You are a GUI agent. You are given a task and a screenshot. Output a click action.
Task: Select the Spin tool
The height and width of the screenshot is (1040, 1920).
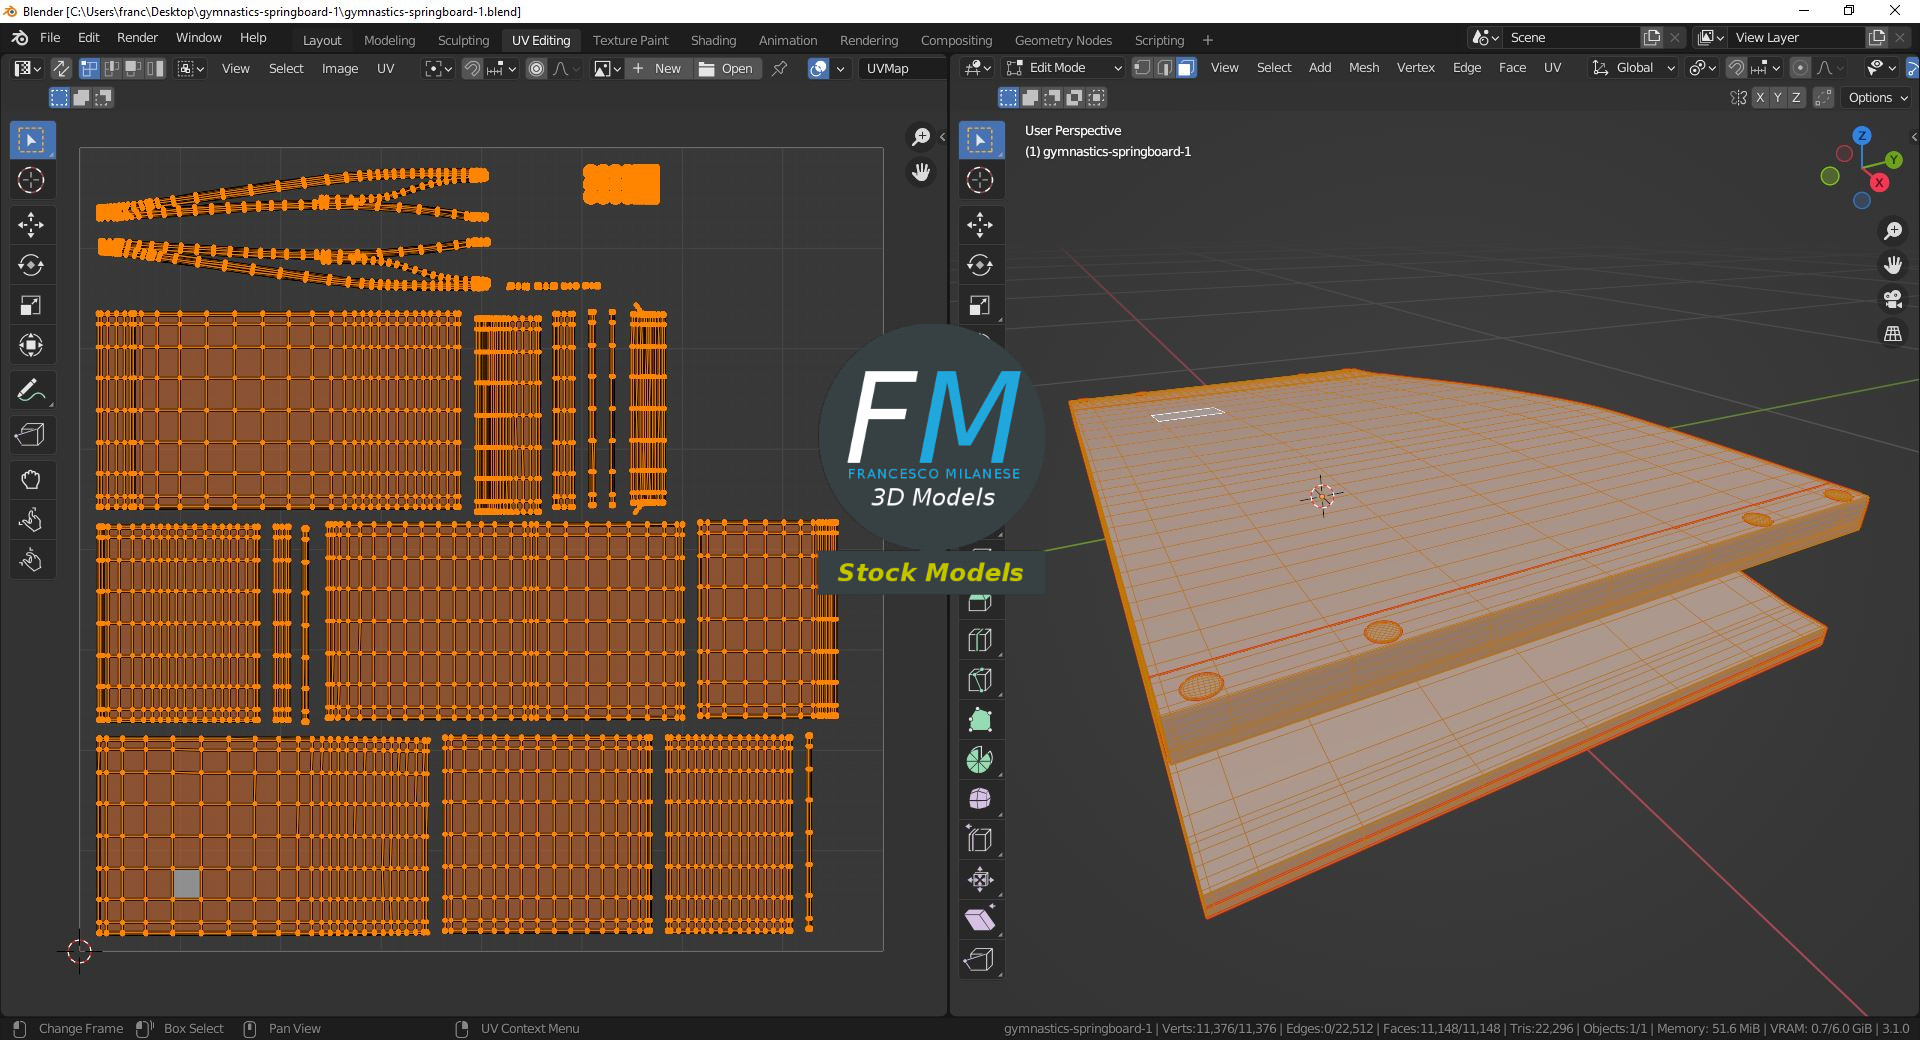pos(981,760)
